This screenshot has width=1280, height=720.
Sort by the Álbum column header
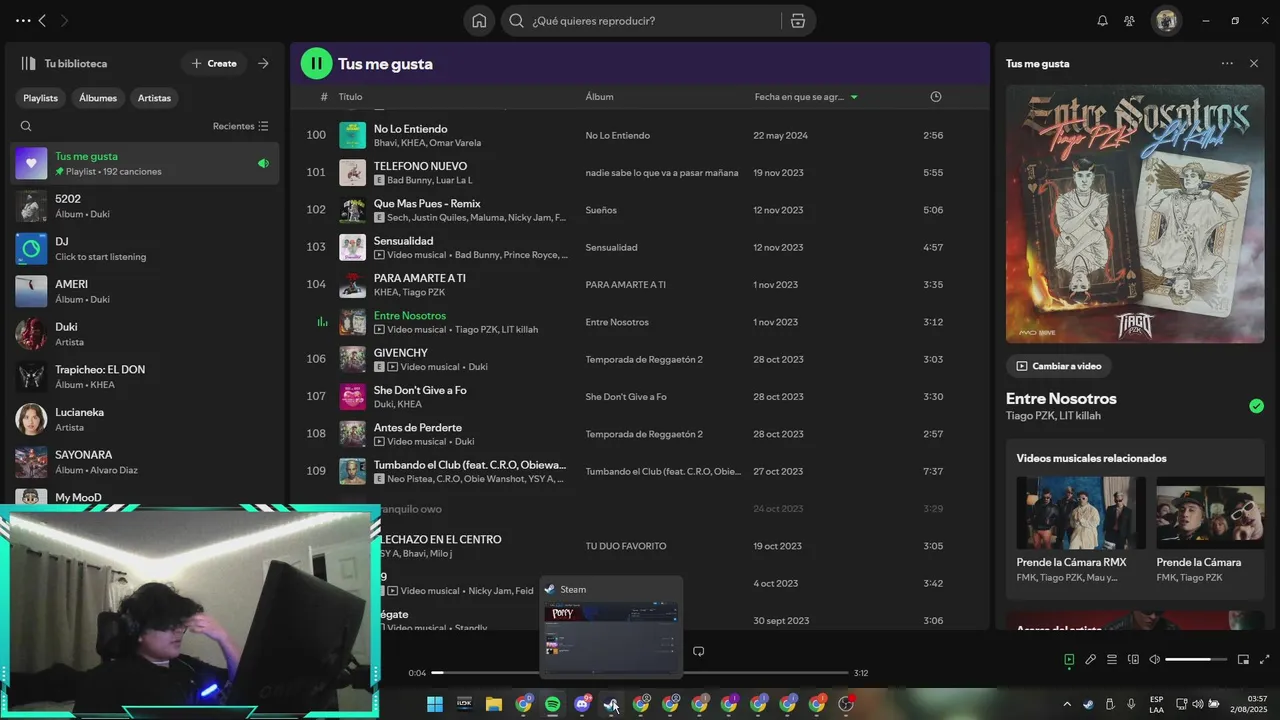(599, 97)
